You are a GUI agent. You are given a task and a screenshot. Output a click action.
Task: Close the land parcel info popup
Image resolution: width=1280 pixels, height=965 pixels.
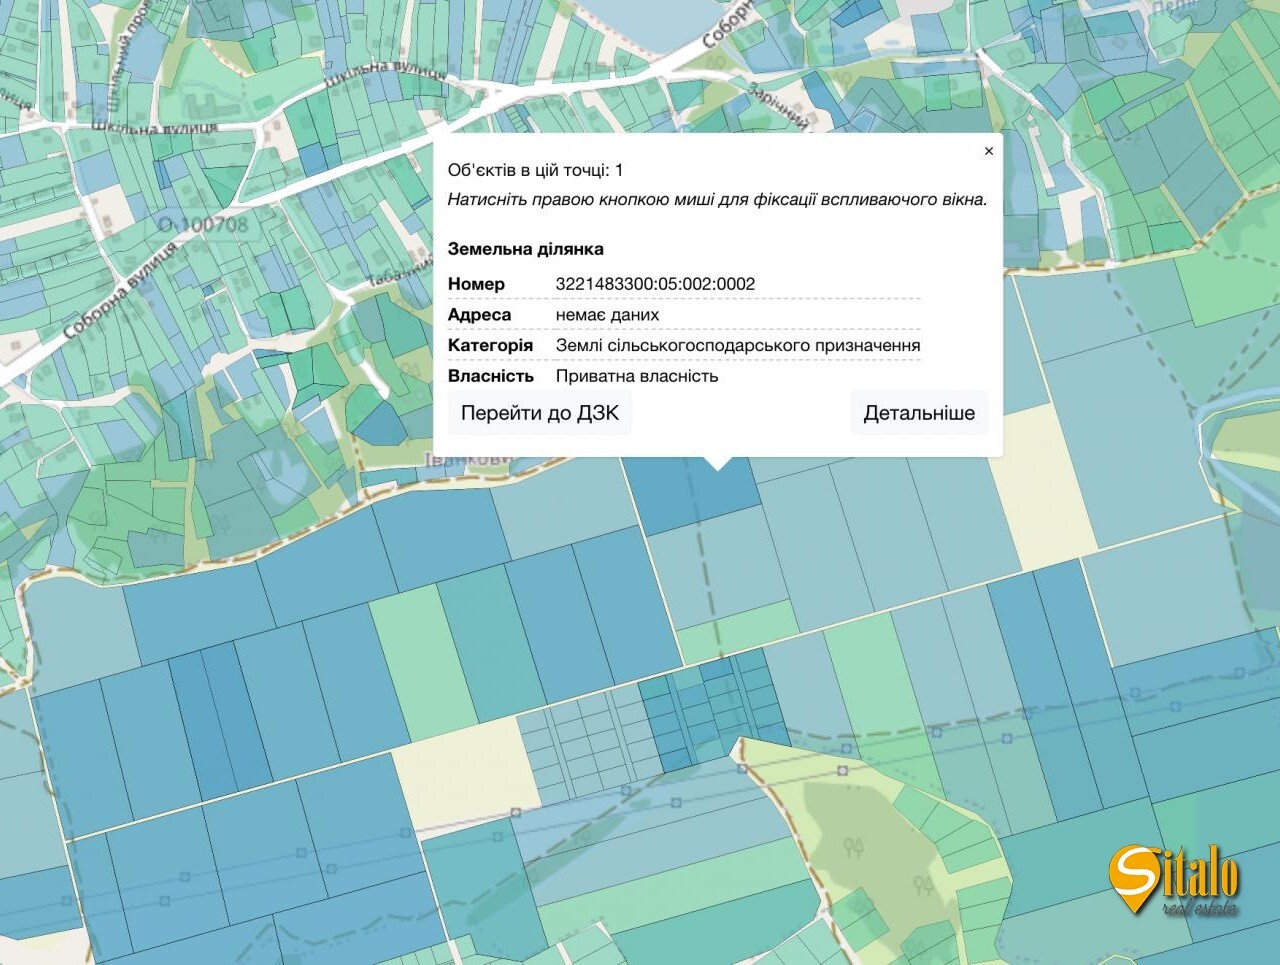coord(988,151)
